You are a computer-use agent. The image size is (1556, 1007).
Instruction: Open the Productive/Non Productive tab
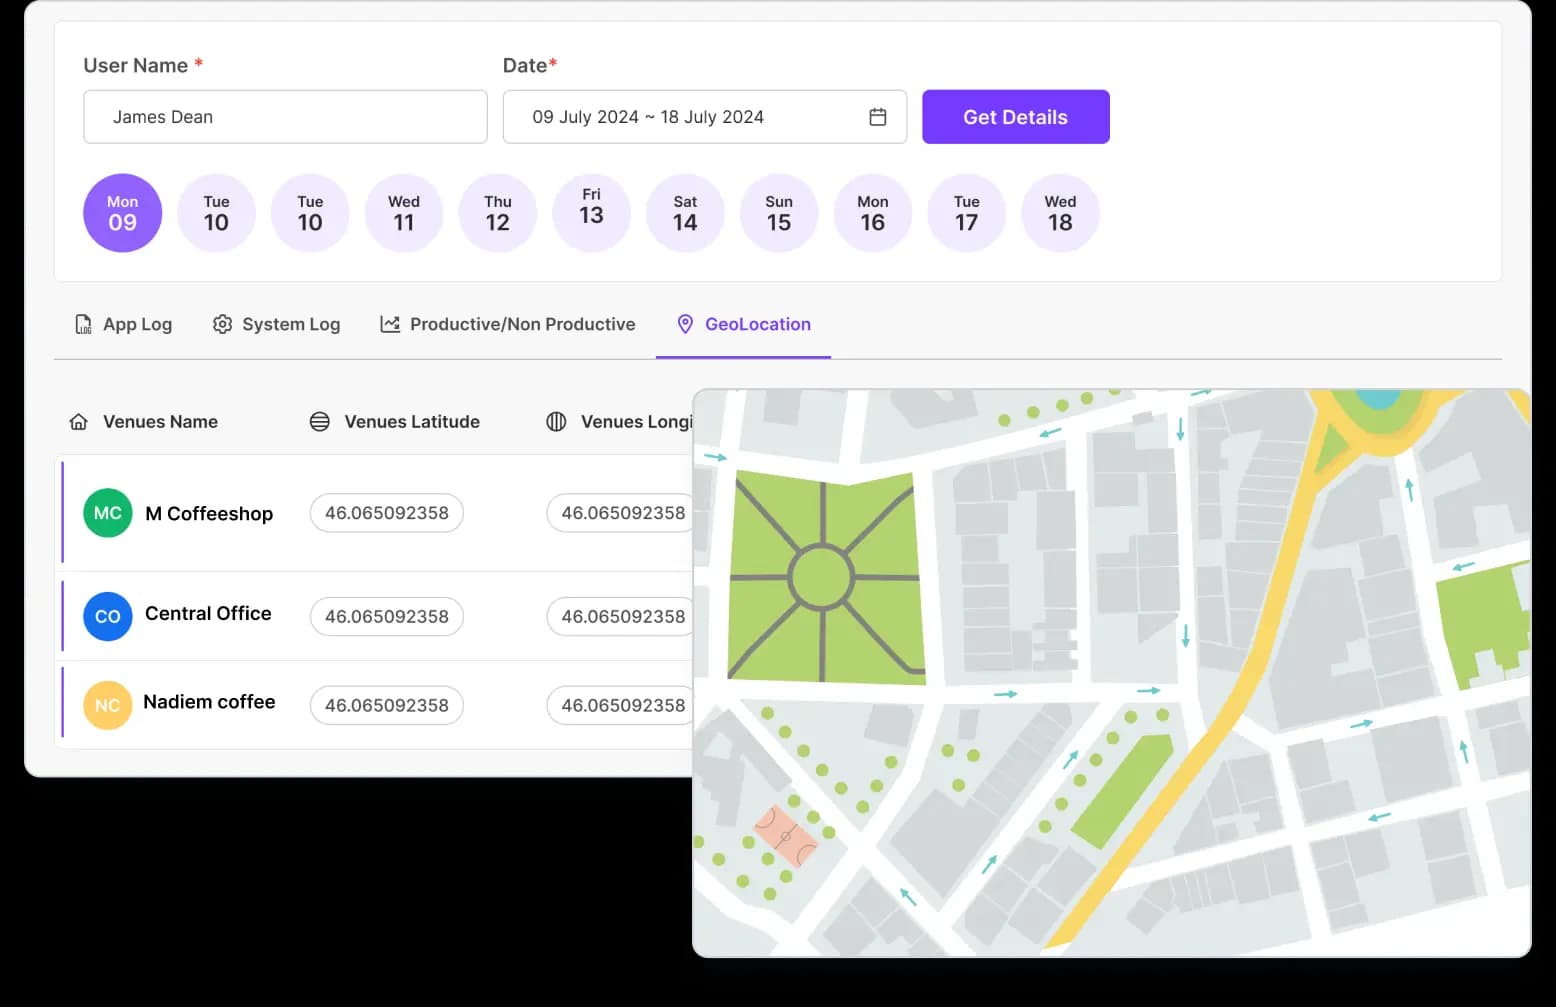coord(508,324)
